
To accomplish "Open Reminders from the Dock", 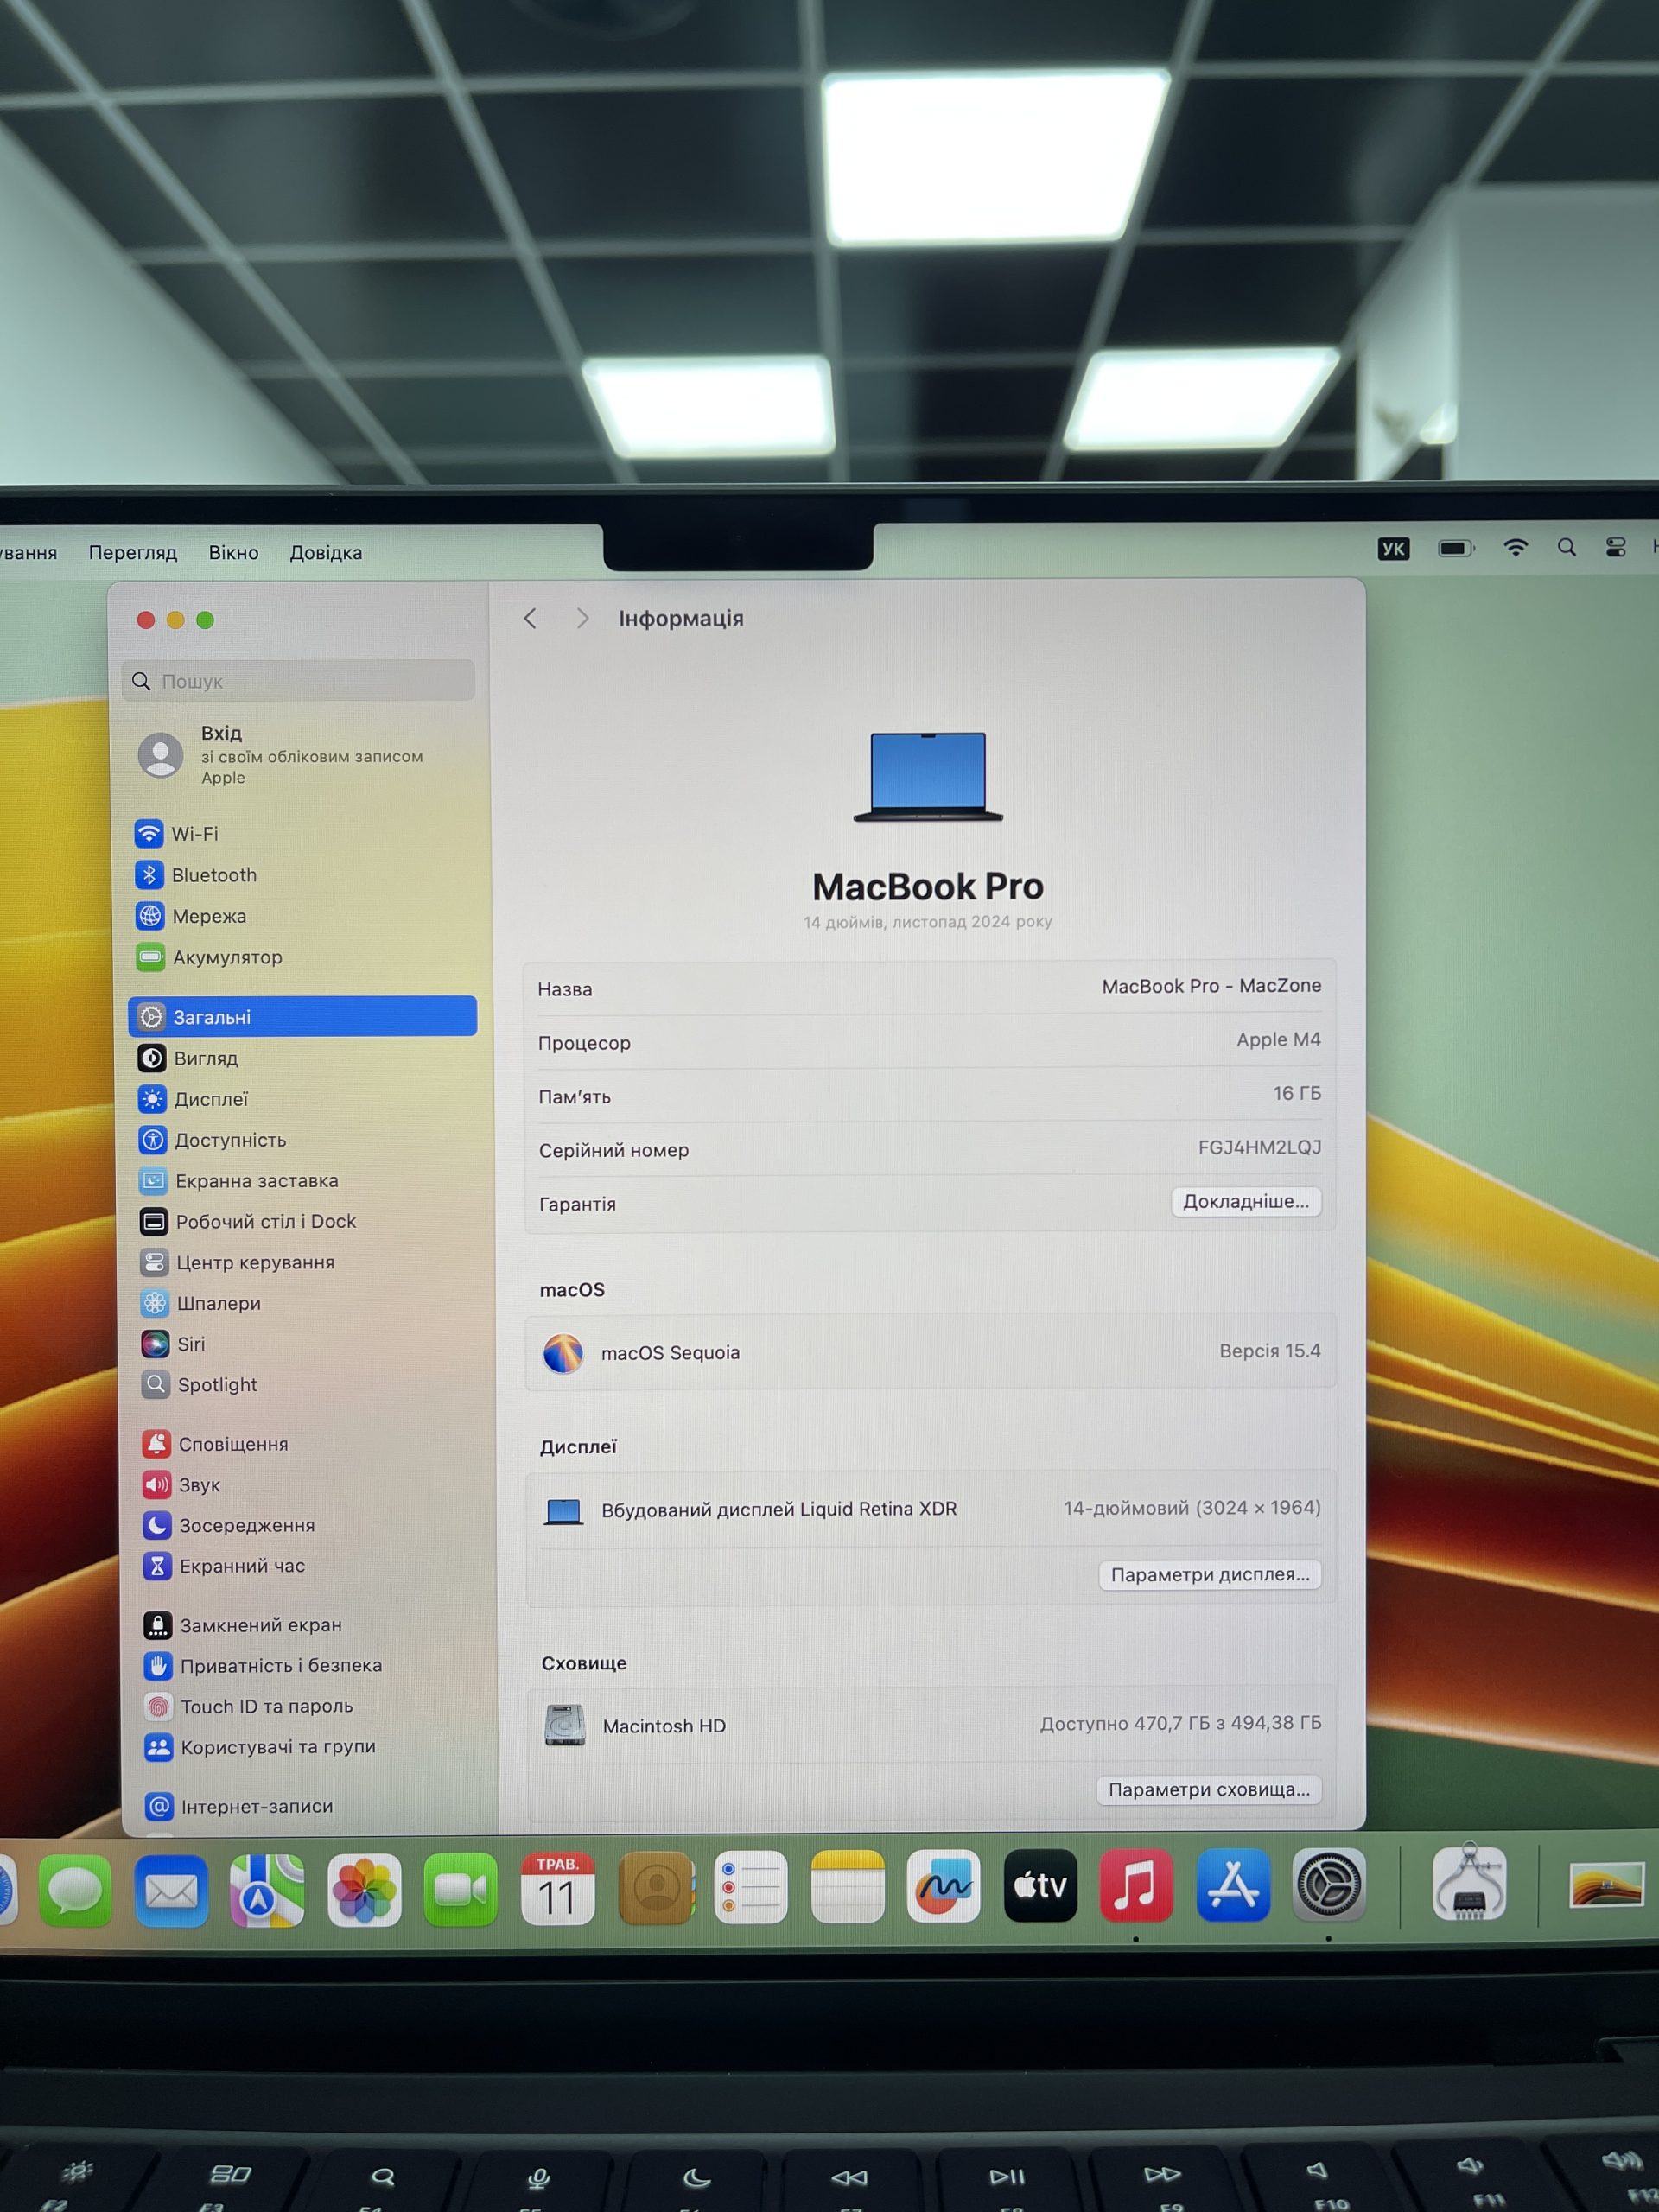I will (751, 1886).
